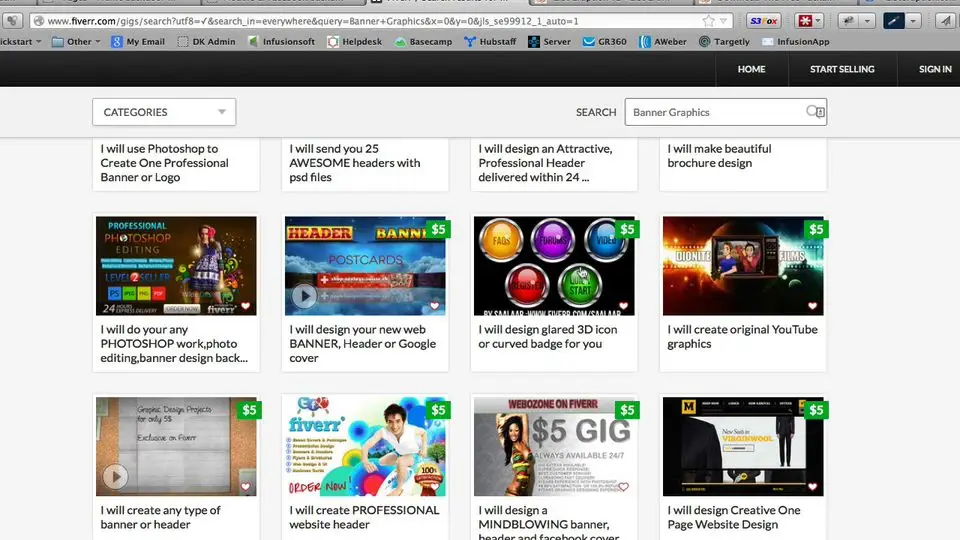The height and width of the screenshot is (540, 960).
Task: Favorite the Photoshop Editing gig with its heart
Action: pos(246,306)
